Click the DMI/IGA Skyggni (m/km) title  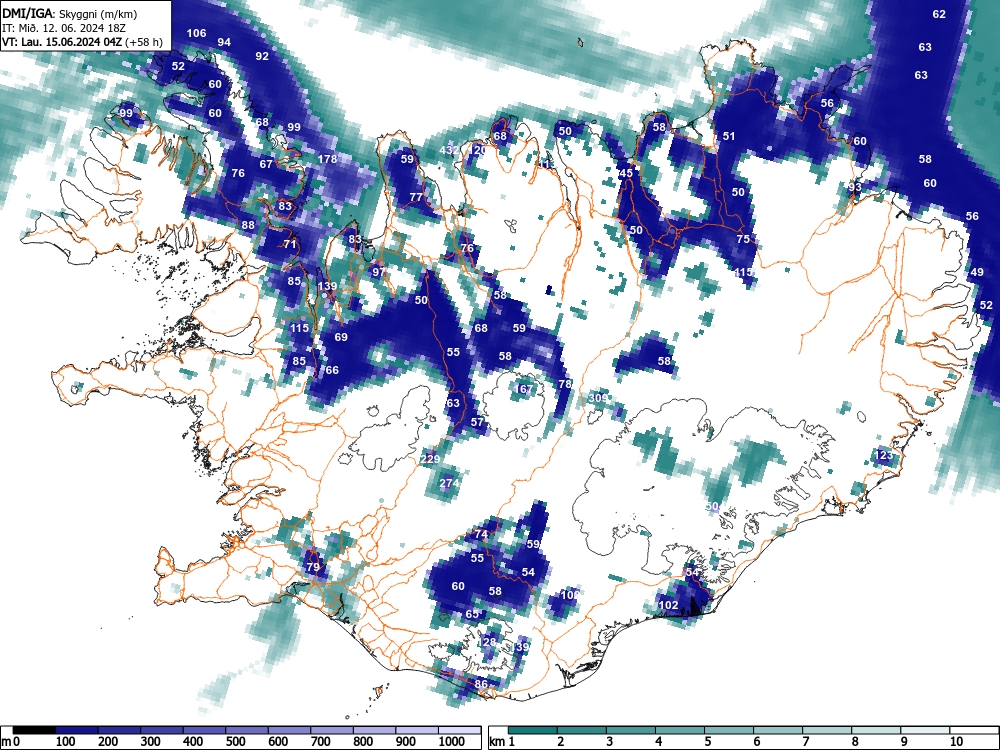pyautogui.click(x=70, y=14)
